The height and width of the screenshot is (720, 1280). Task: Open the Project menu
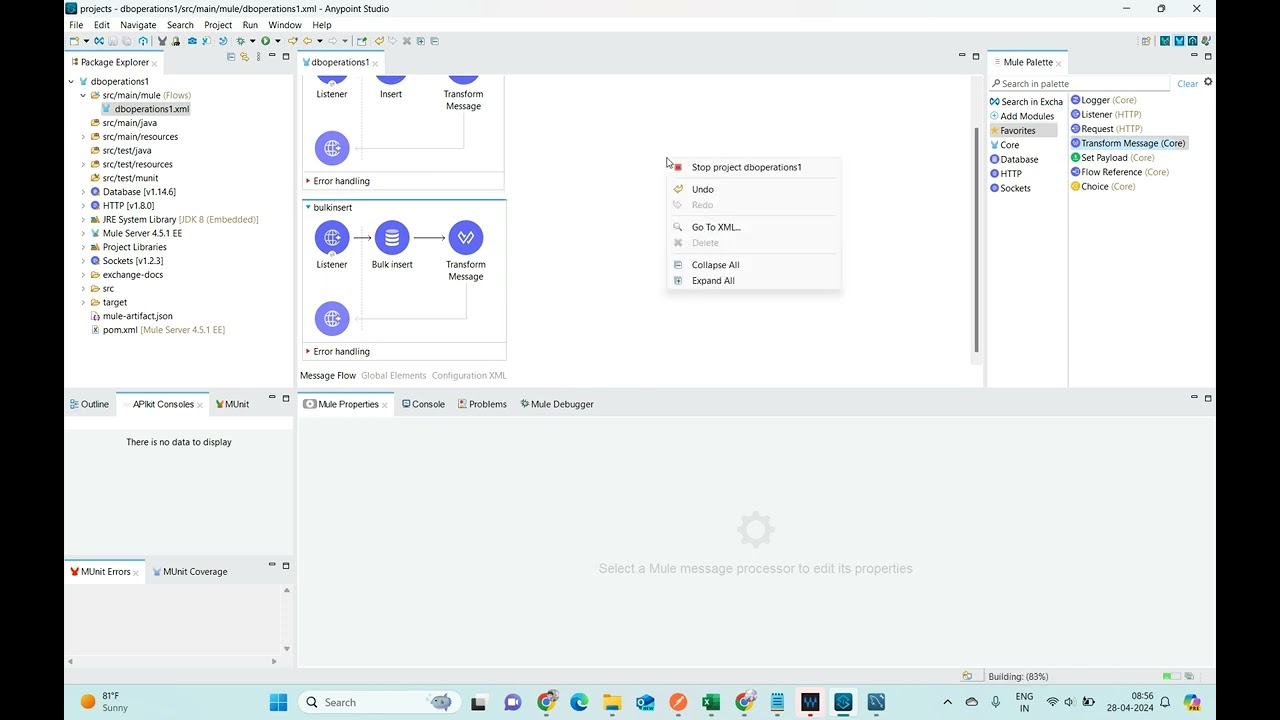pyautogui.click(x=218, y=25)
